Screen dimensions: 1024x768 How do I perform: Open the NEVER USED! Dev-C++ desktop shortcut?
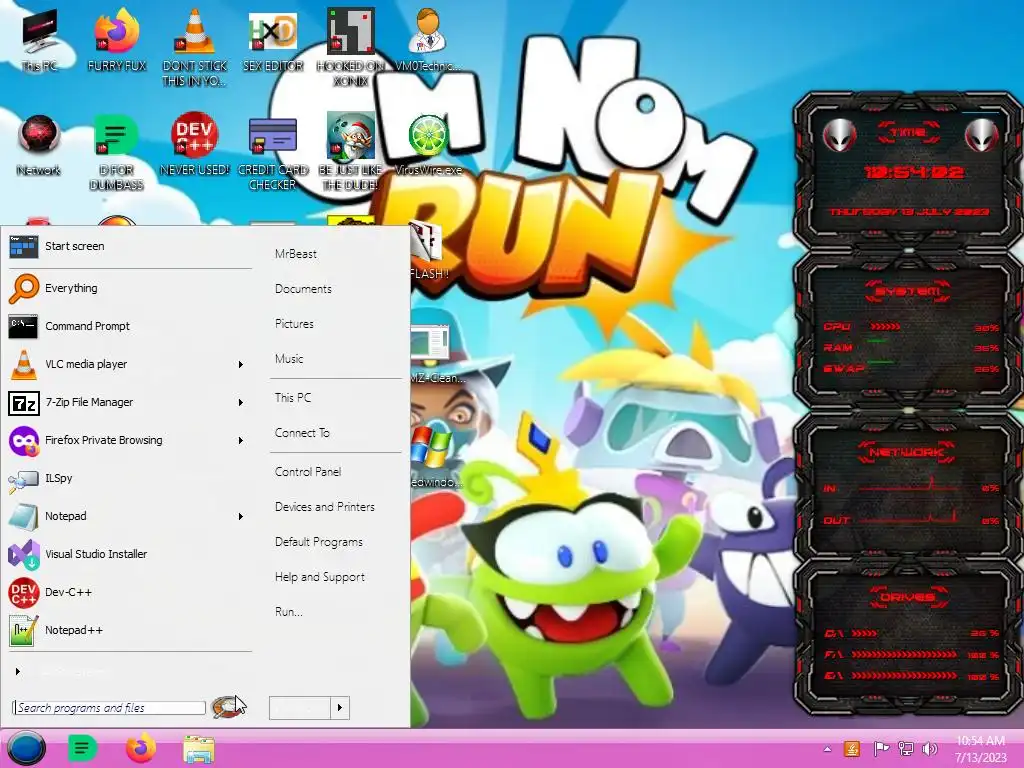coord(195,145)
